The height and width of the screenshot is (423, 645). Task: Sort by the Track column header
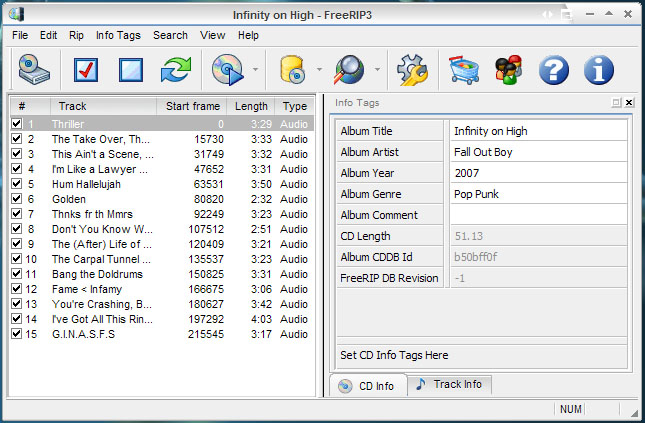click(x=103, y=106)
